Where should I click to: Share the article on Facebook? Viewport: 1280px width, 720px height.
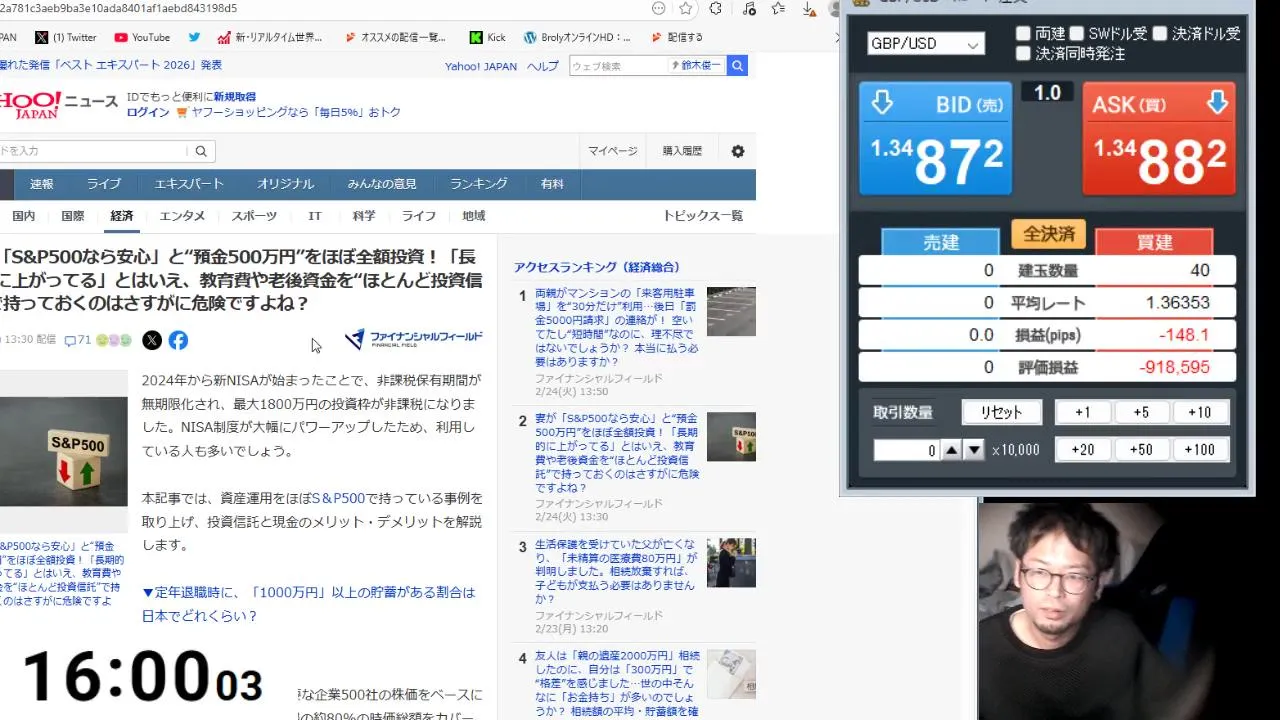(178, 340)
